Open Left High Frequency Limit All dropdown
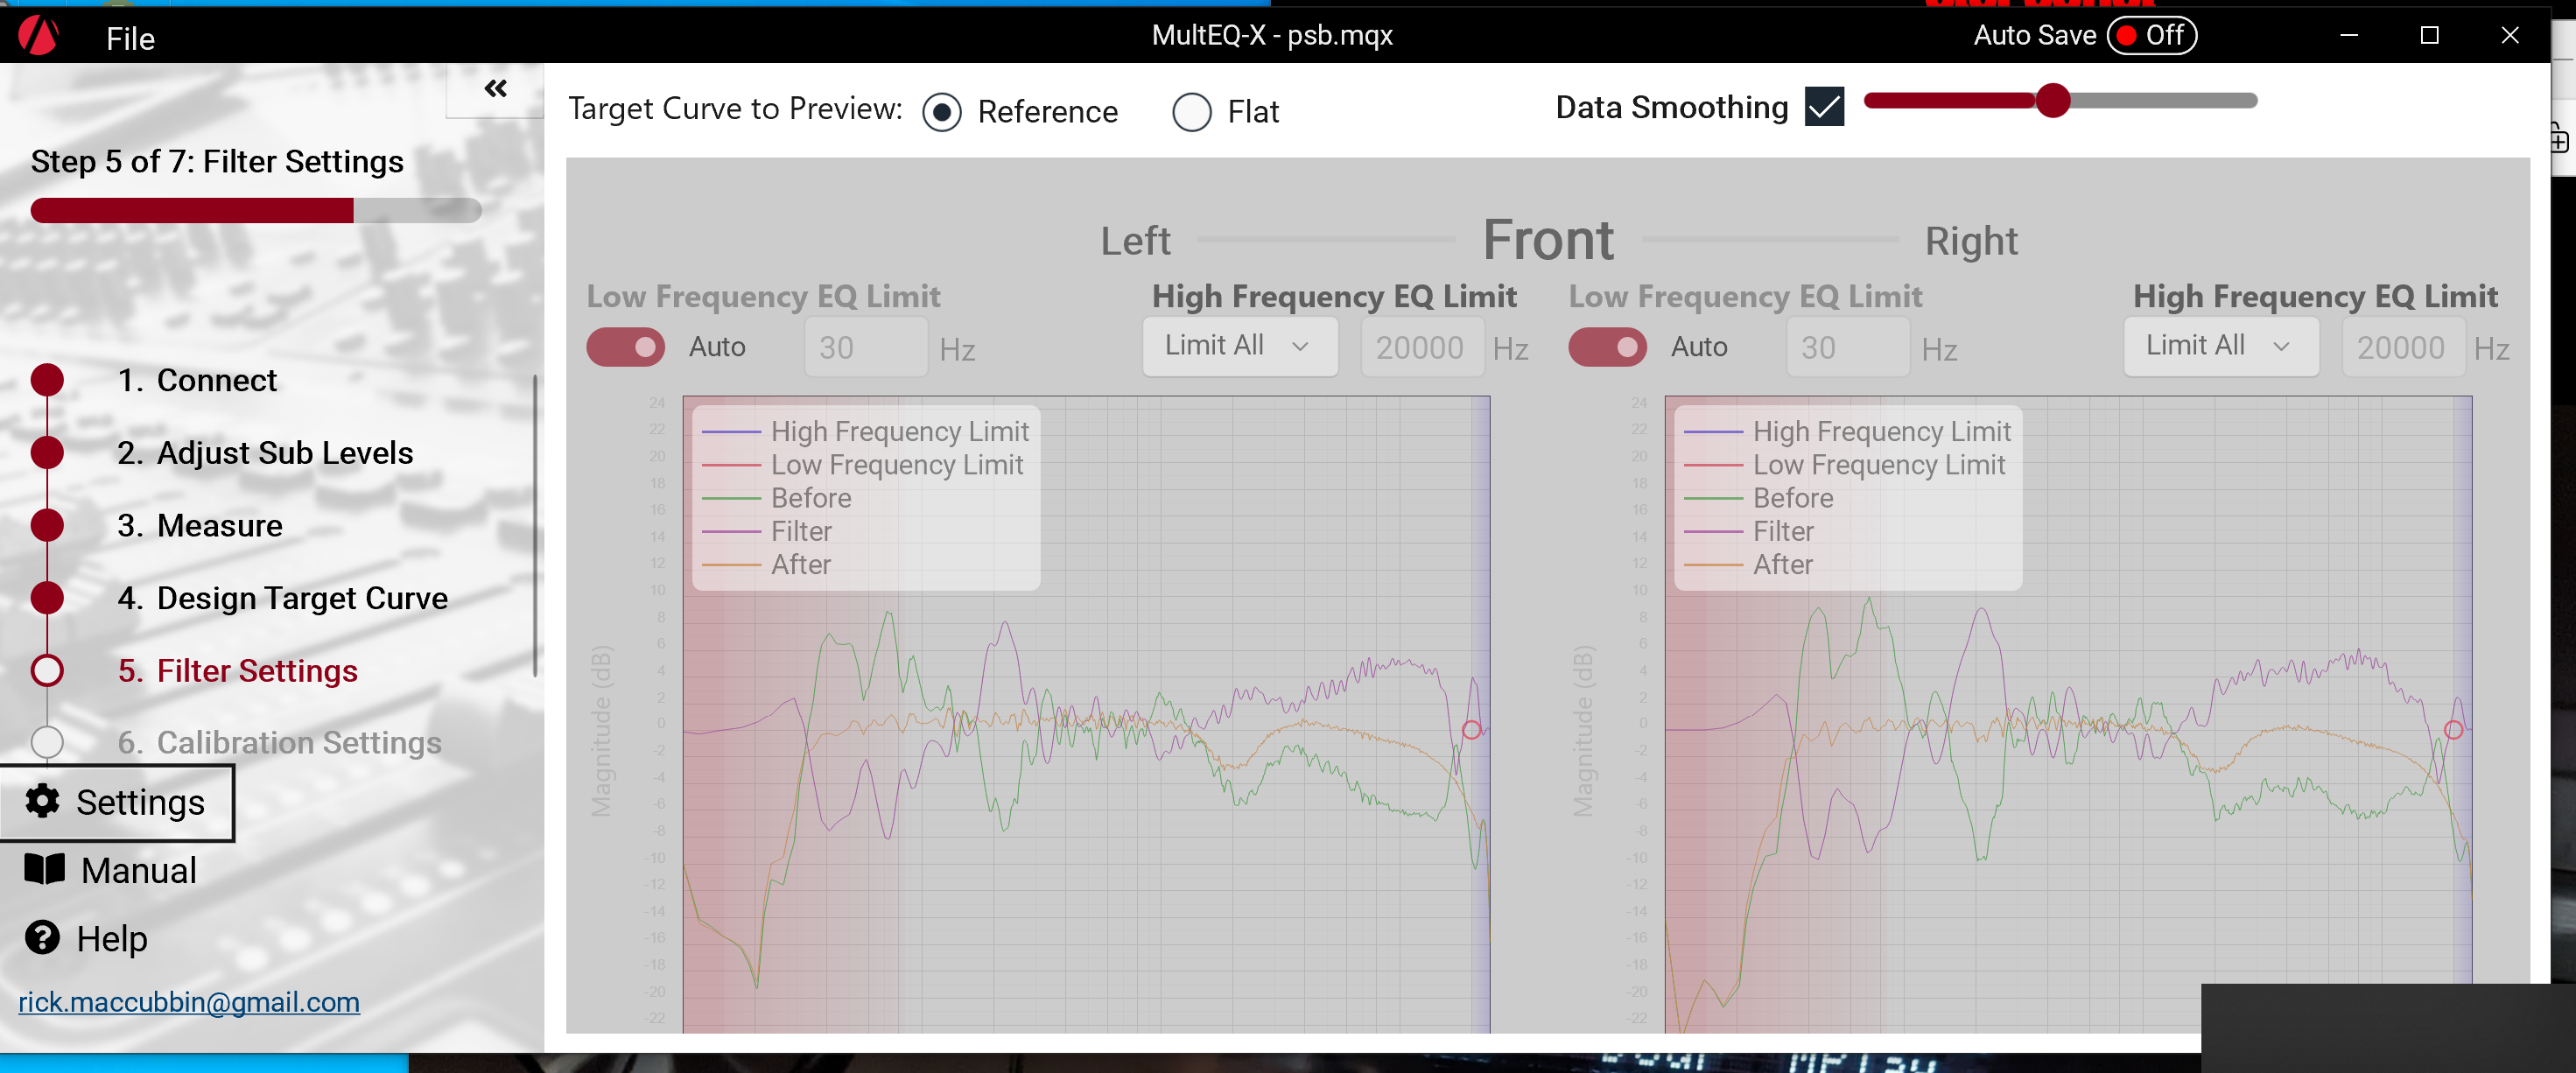Viewport: 2576px width, 1073px height. tap(1240, 346)
